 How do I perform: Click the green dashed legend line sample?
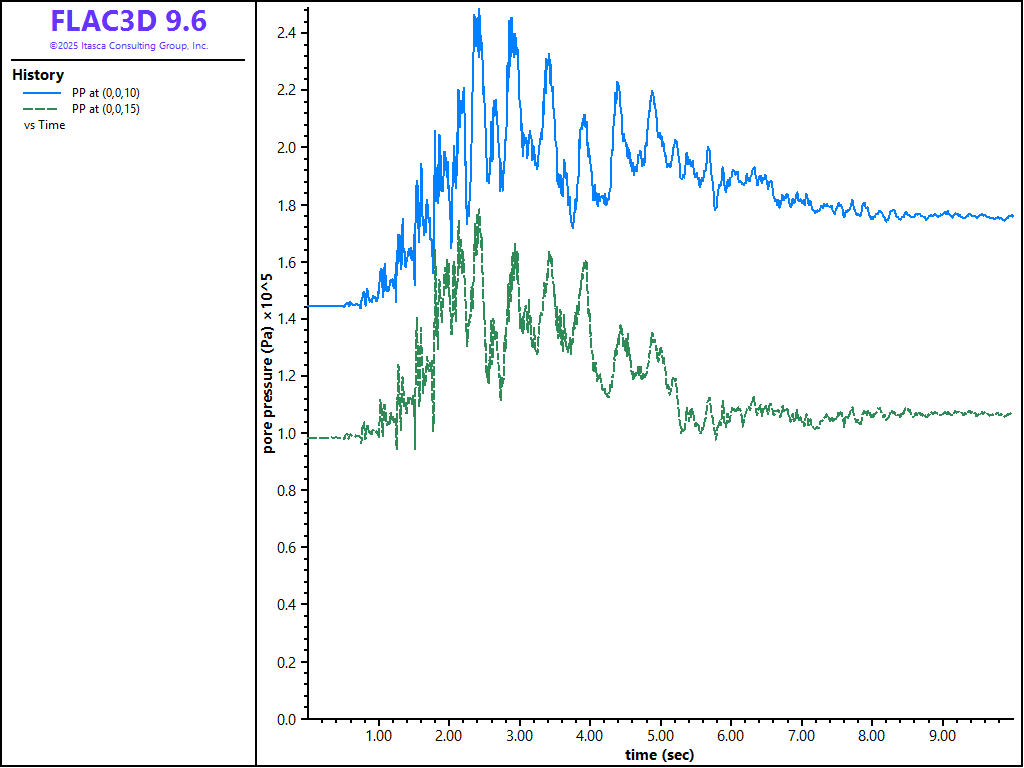42,109
